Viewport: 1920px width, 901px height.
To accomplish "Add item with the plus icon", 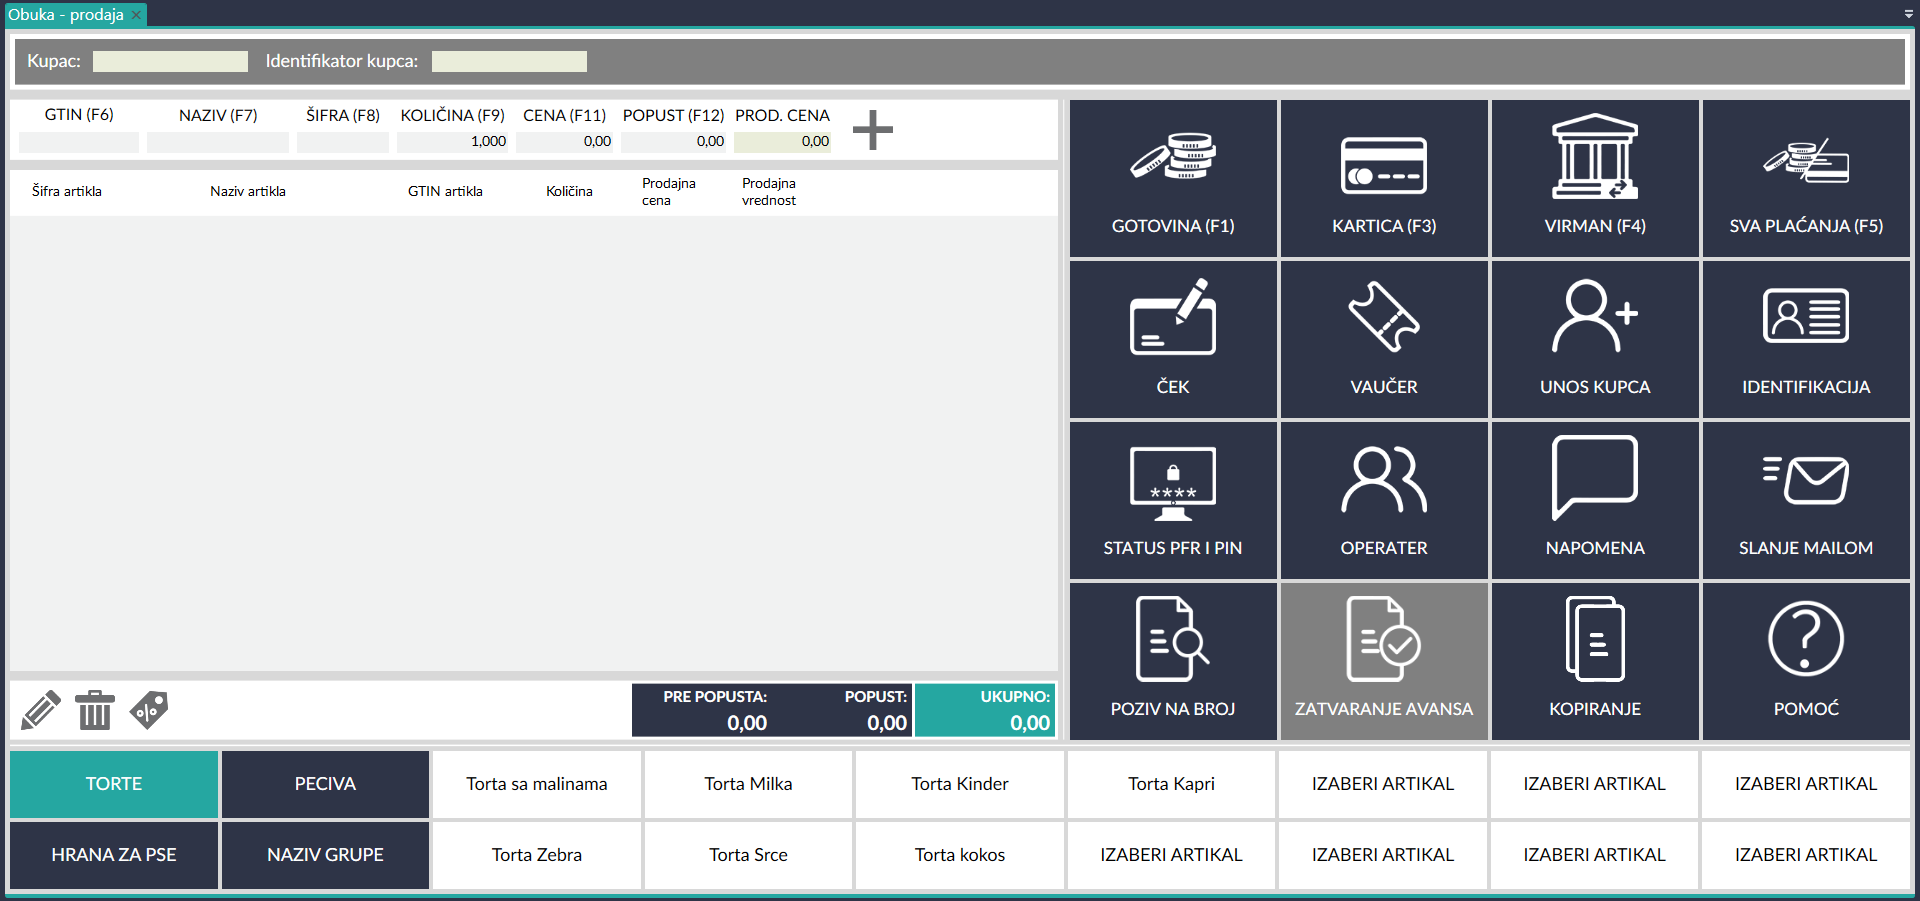I will click(x=872, y=130).
